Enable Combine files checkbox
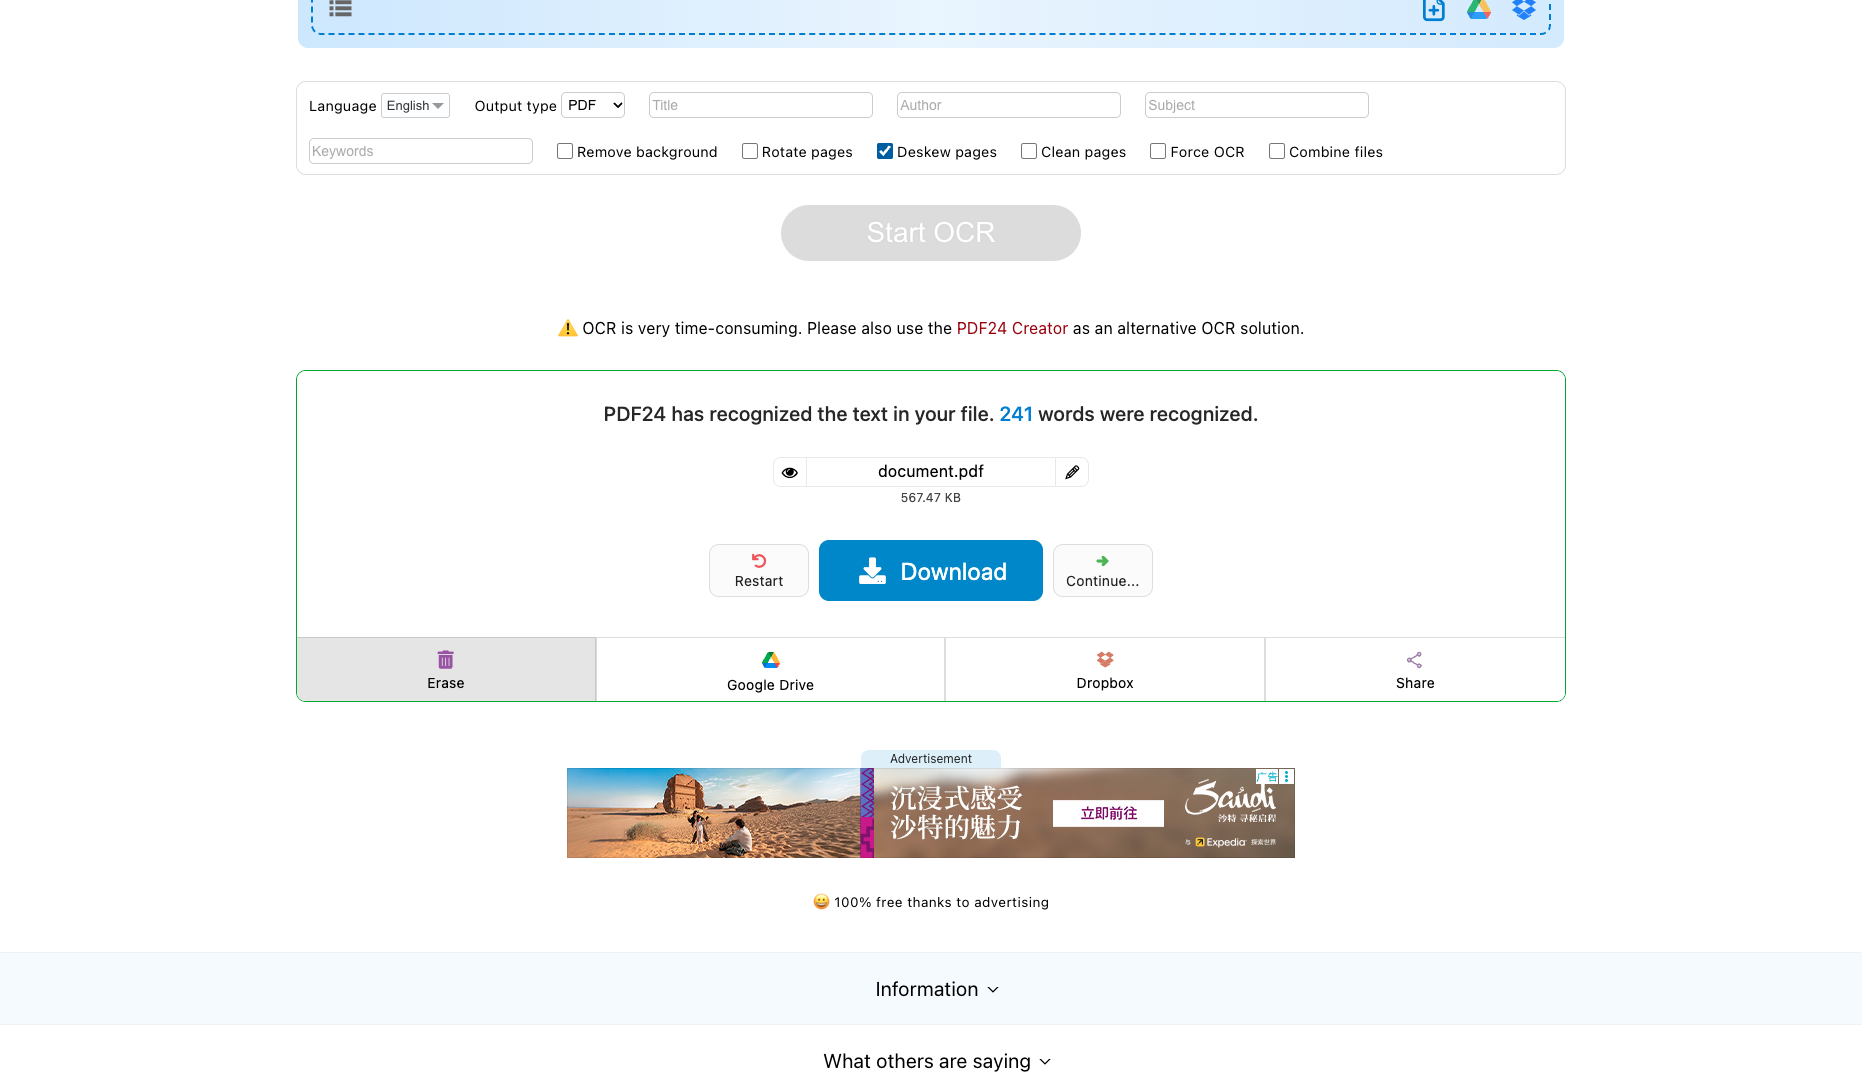This screenshot has width=1862, height=1073. [1277, 151]
